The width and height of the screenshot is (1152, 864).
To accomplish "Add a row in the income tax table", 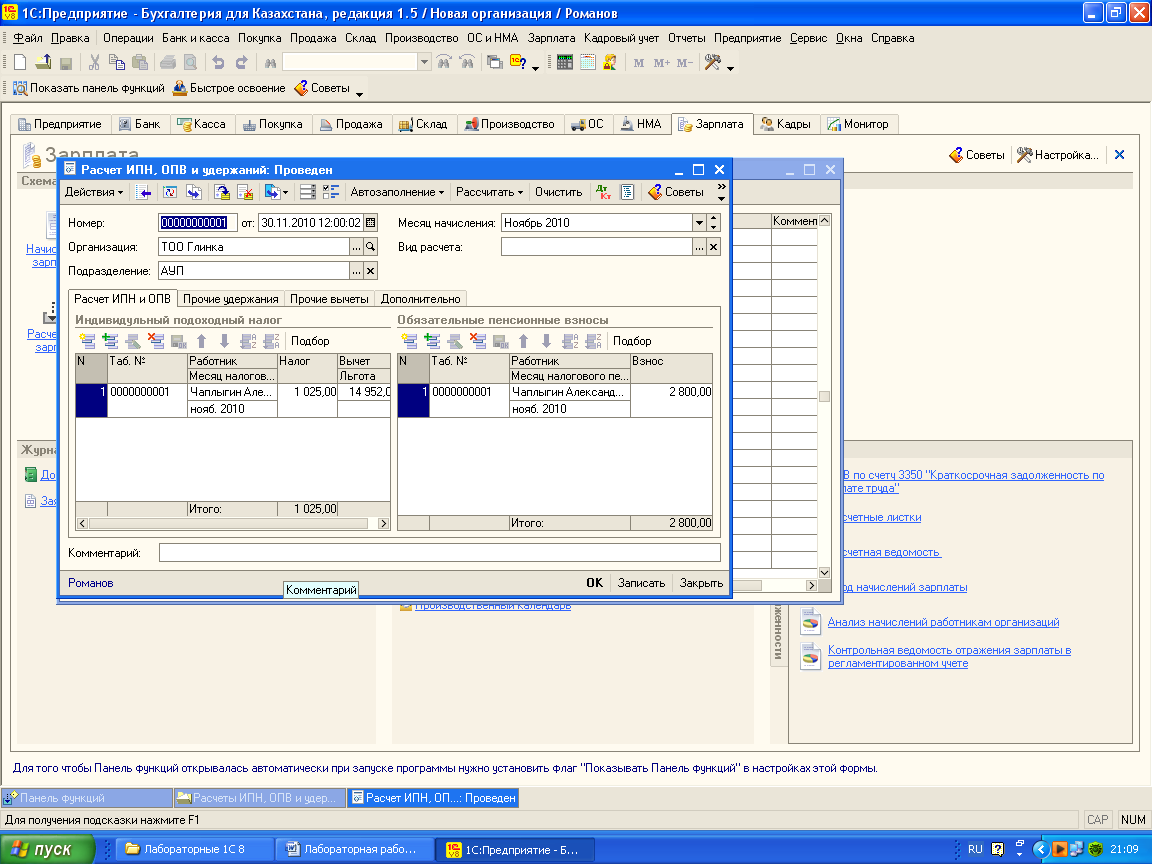I will [x=87, y=341].
